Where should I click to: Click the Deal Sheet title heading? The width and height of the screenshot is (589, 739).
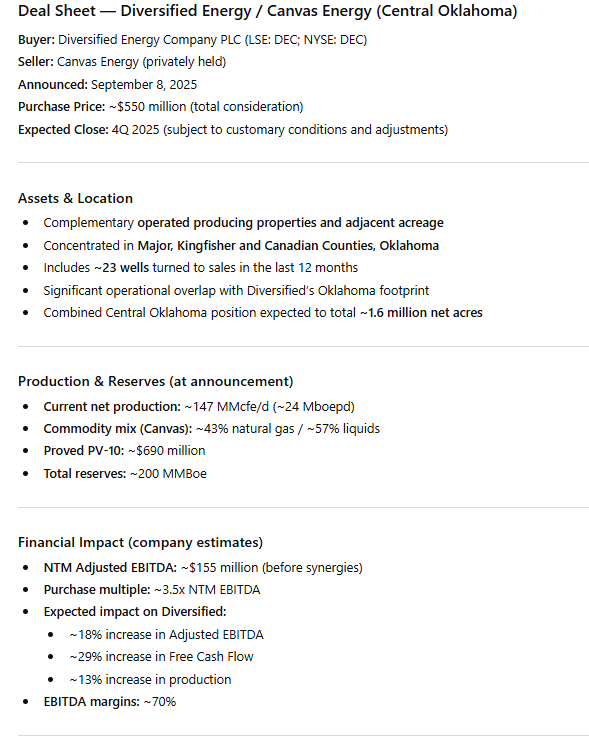click(x=268, y=11)
